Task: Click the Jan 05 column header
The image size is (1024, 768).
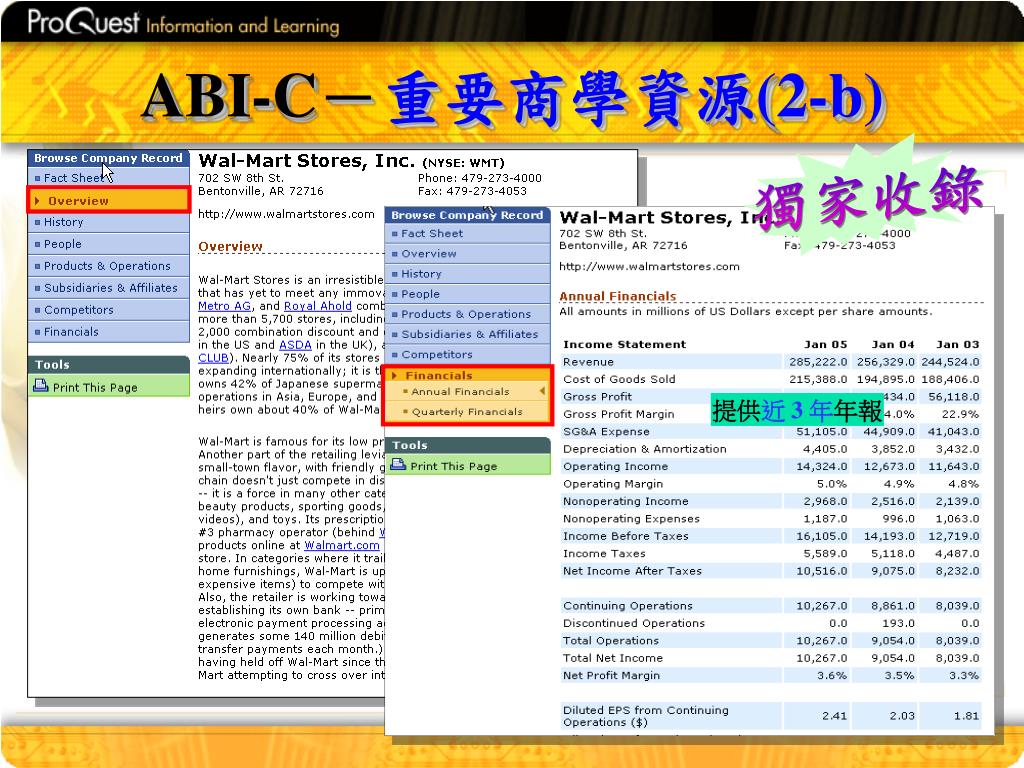Action: click(825, 345)
